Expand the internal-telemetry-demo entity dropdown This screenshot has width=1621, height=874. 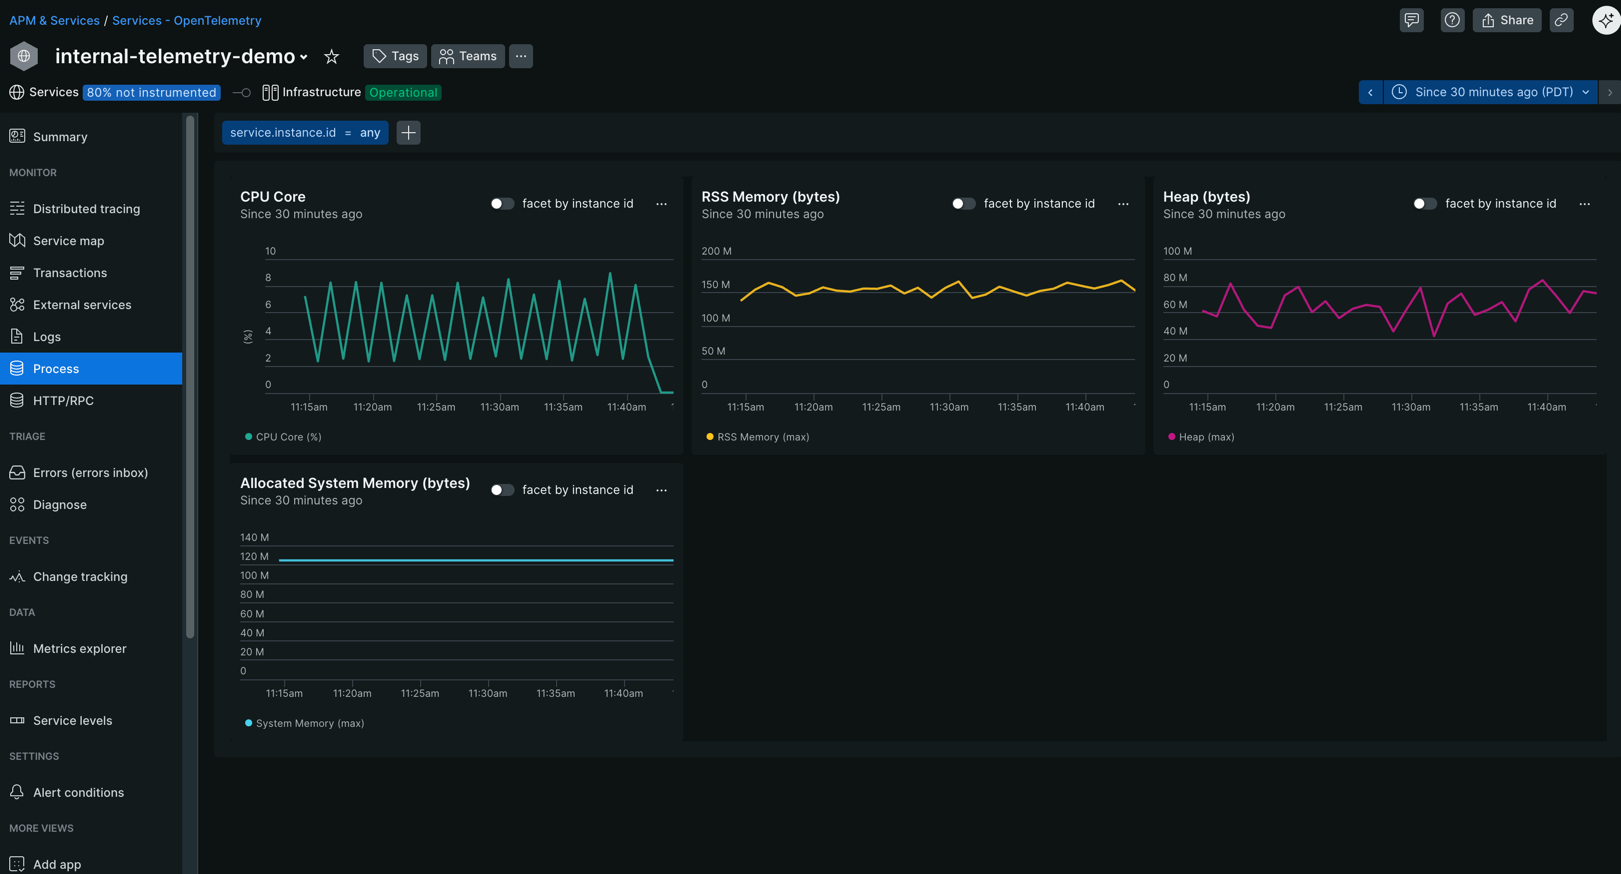[x=303, y=57]
